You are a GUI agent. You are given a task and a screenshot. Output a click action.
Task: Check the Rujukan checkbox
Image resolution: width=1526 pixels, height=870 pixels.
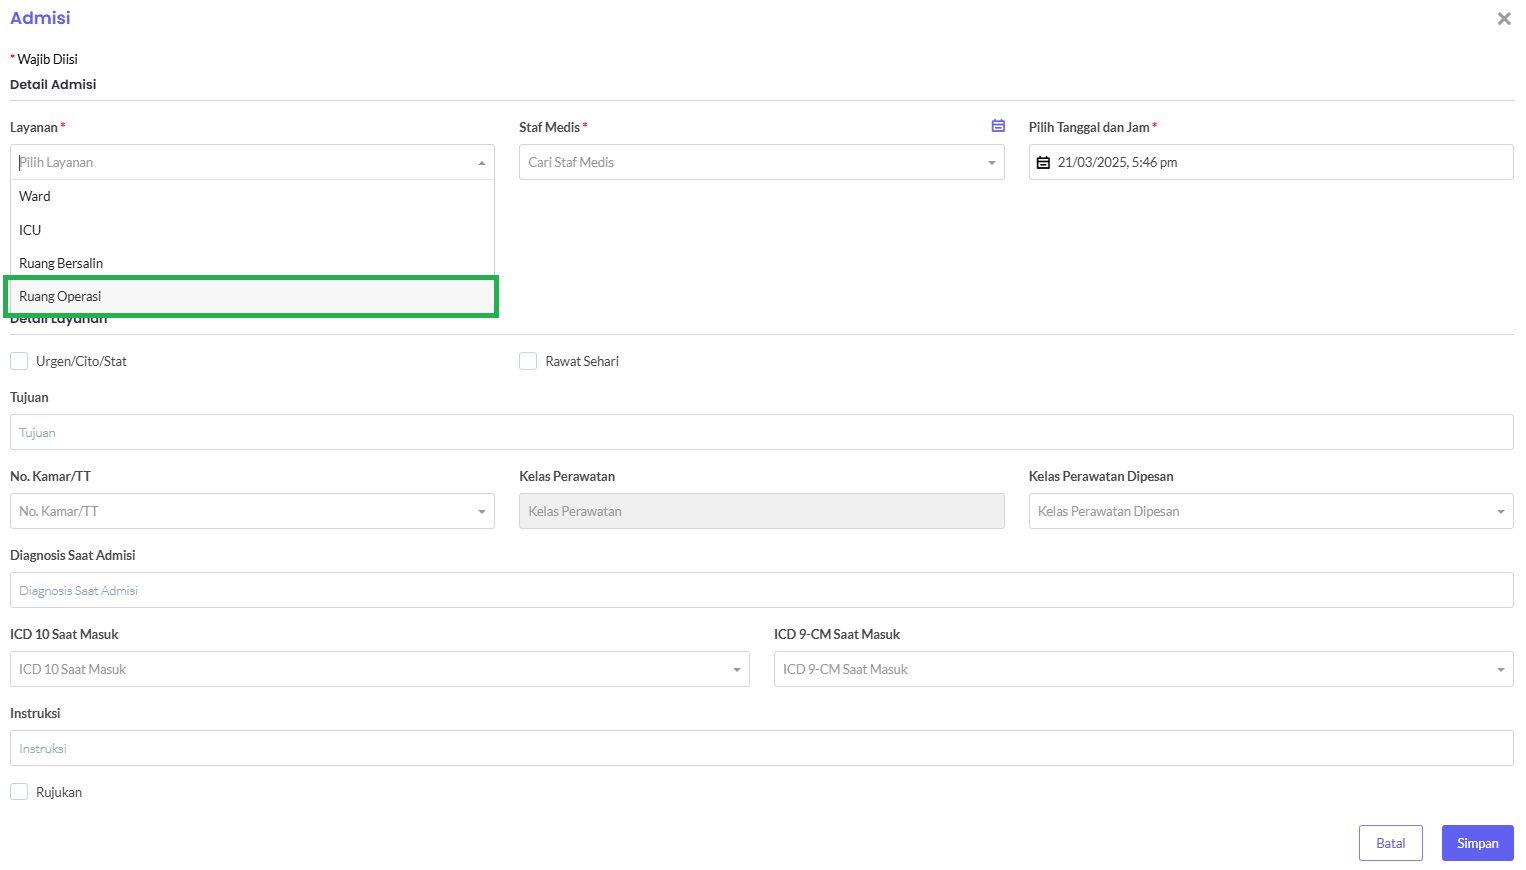point(19,792)
